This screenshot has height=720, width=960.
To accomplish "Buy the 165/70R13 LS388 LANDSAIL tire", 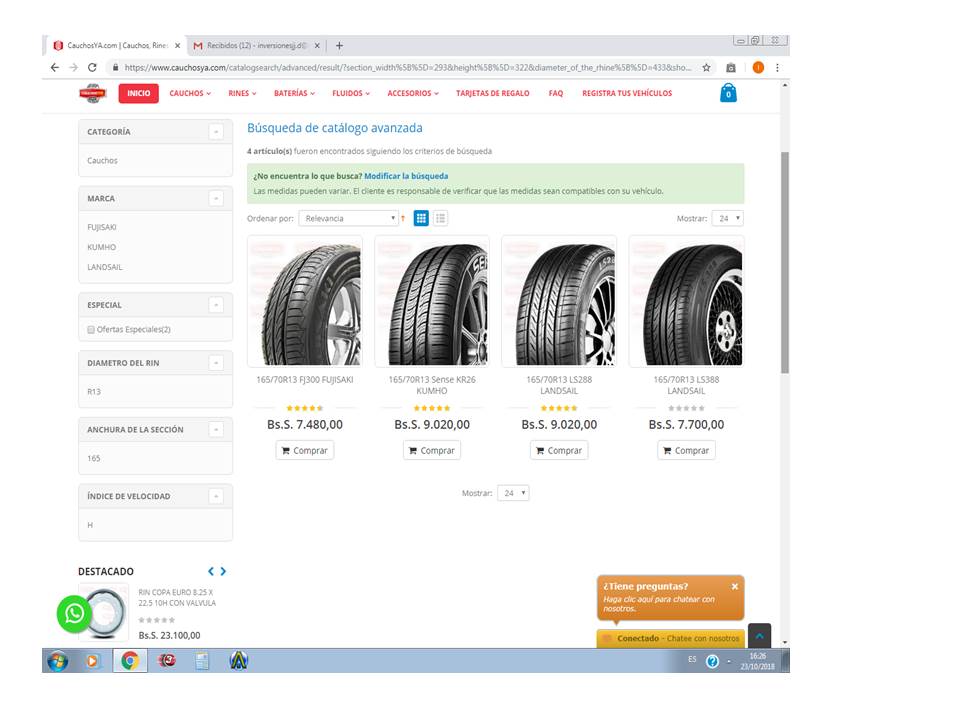I will tap(686, 450).
